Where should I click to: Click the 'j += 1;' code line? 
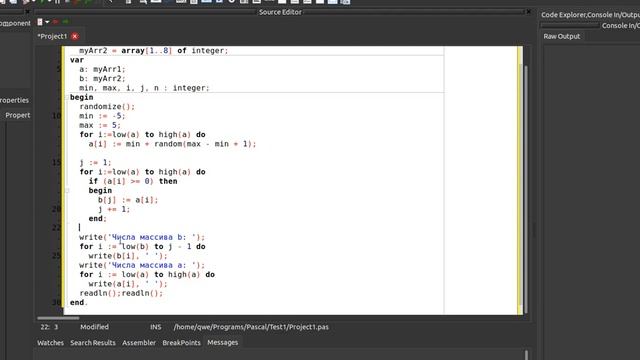tap(114, 209)
